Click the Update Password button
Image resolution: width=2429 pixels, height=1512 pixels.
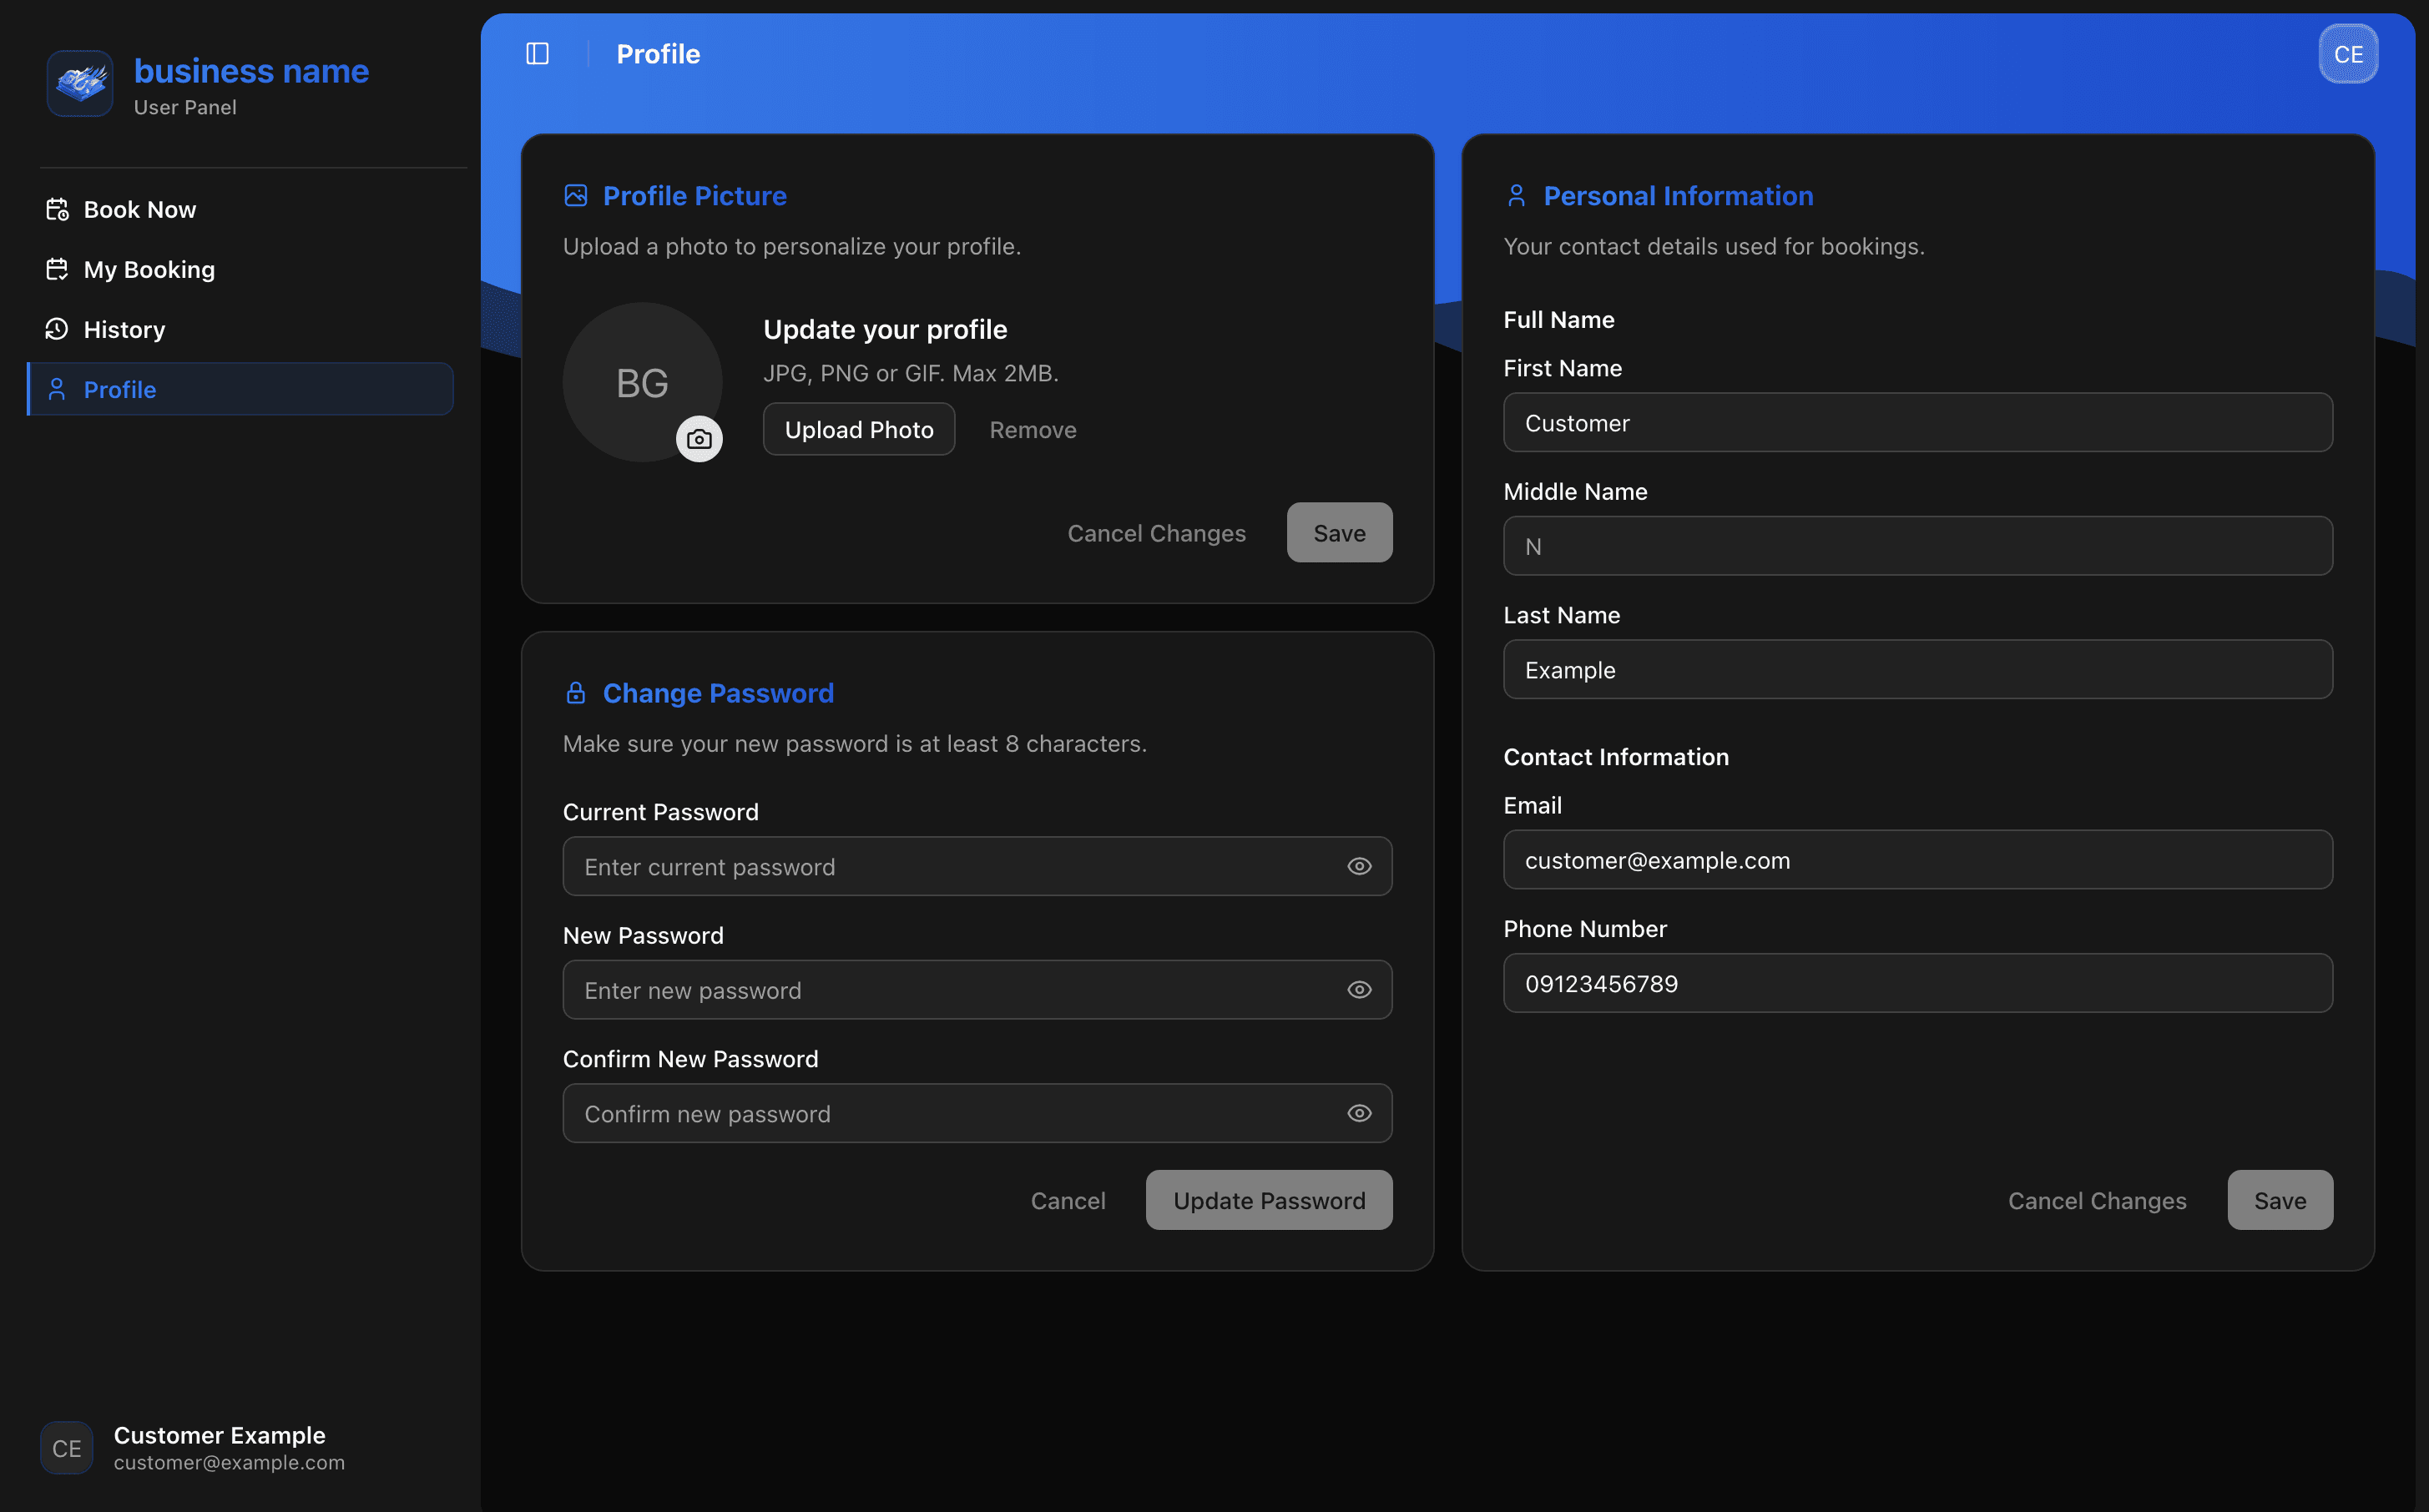pyautogui.click(x=1269, y=1200)
